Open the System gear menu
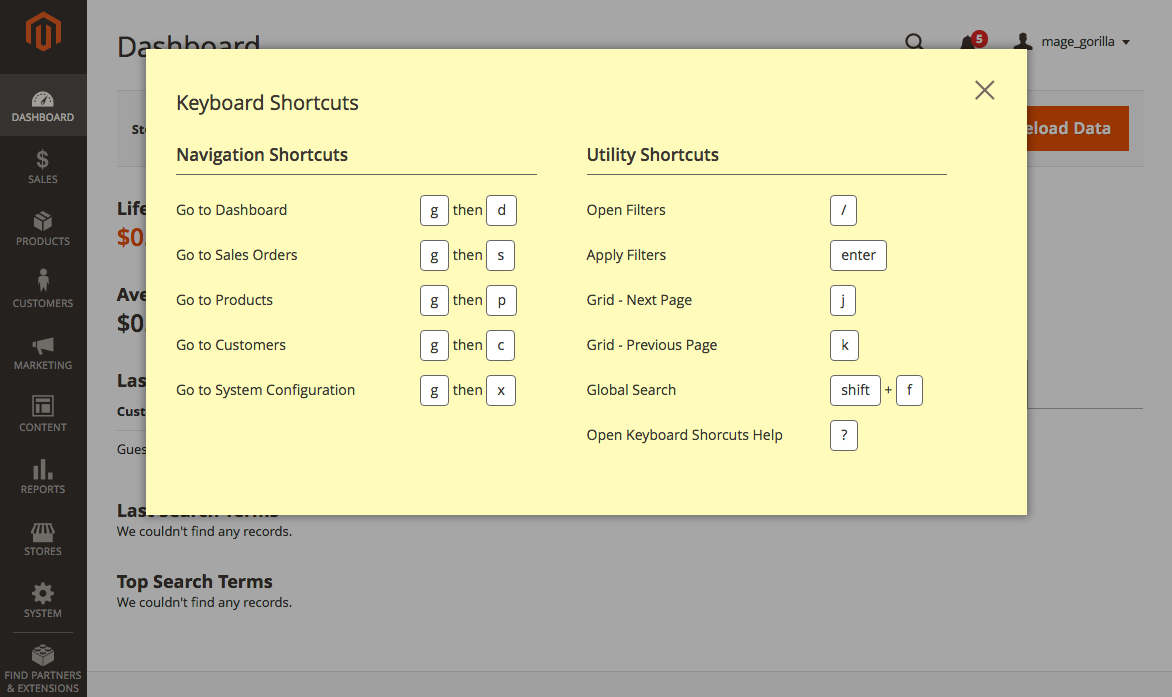 point(43,600)
